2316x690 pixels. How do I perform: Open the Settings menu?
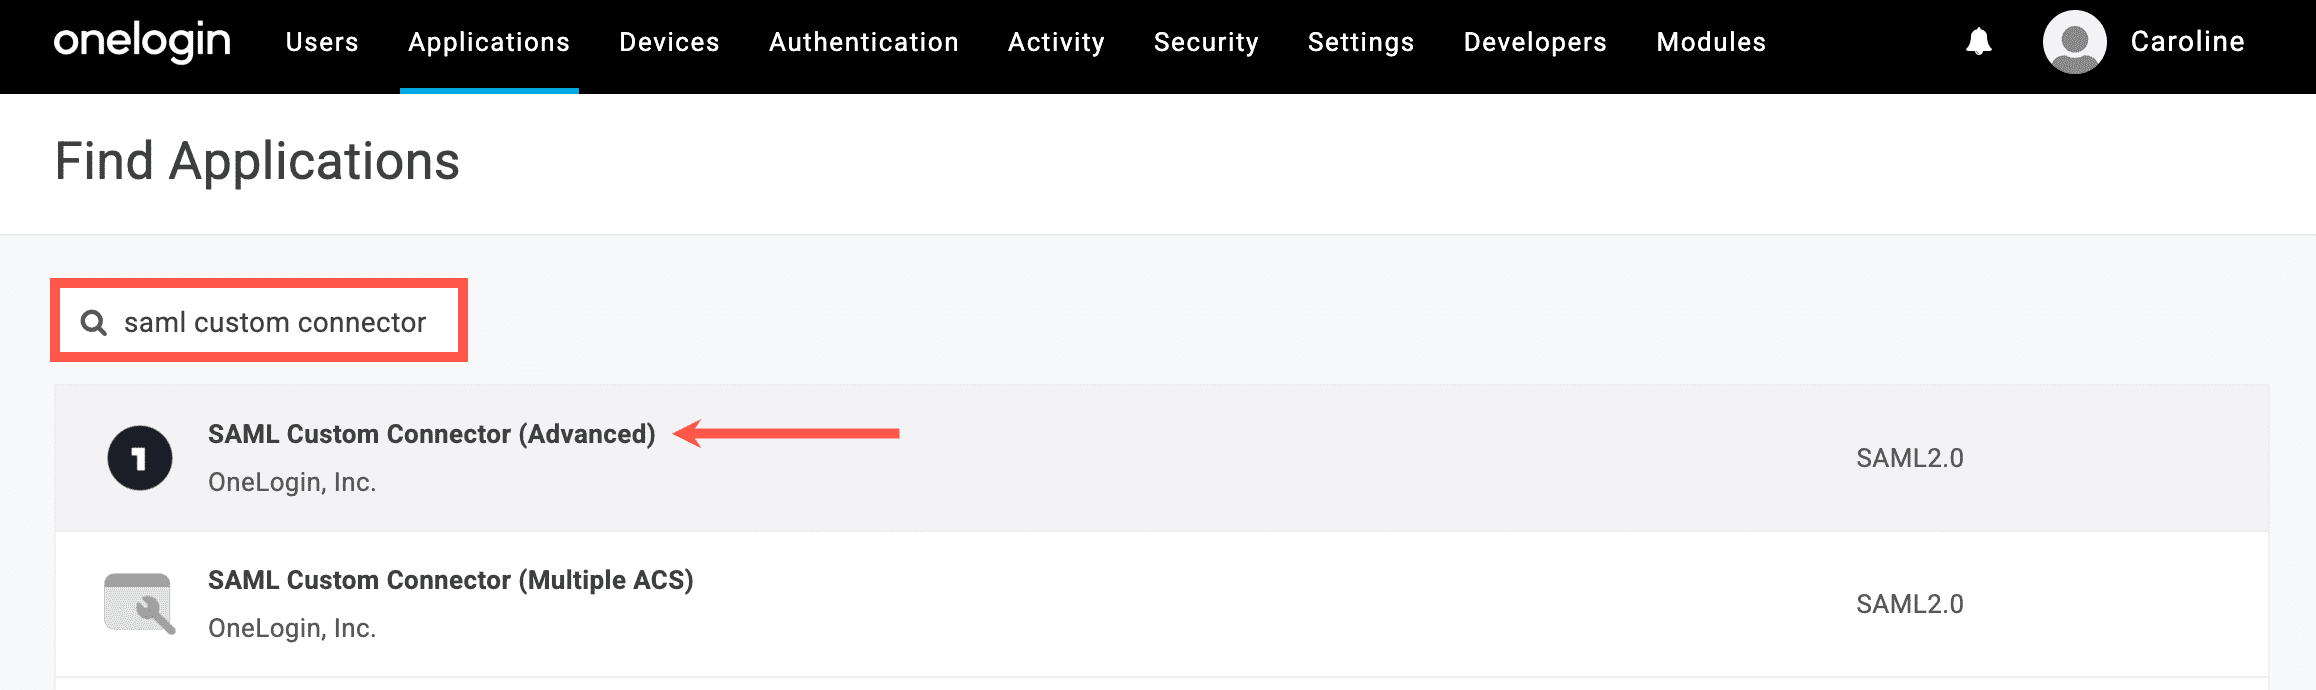1361,42
